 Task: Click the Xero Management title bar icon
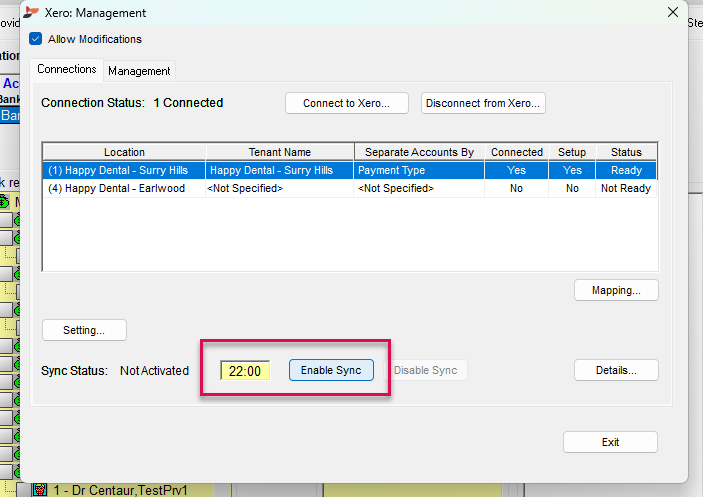31,12
